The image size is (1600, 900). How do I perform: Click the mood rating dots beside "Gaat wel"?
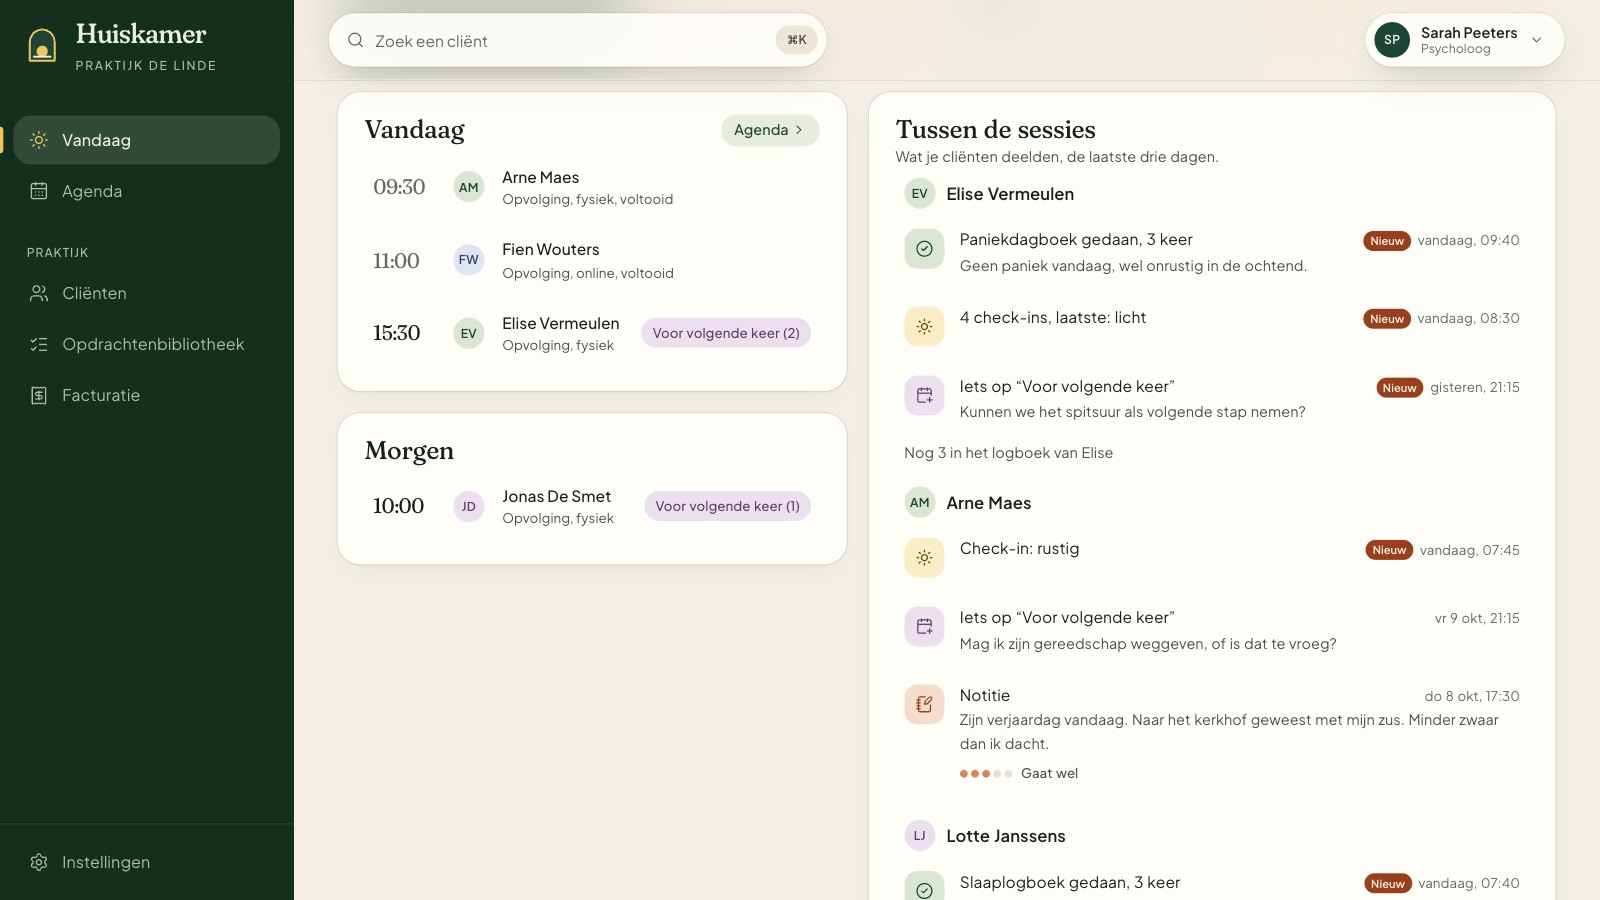click(986, 774)
